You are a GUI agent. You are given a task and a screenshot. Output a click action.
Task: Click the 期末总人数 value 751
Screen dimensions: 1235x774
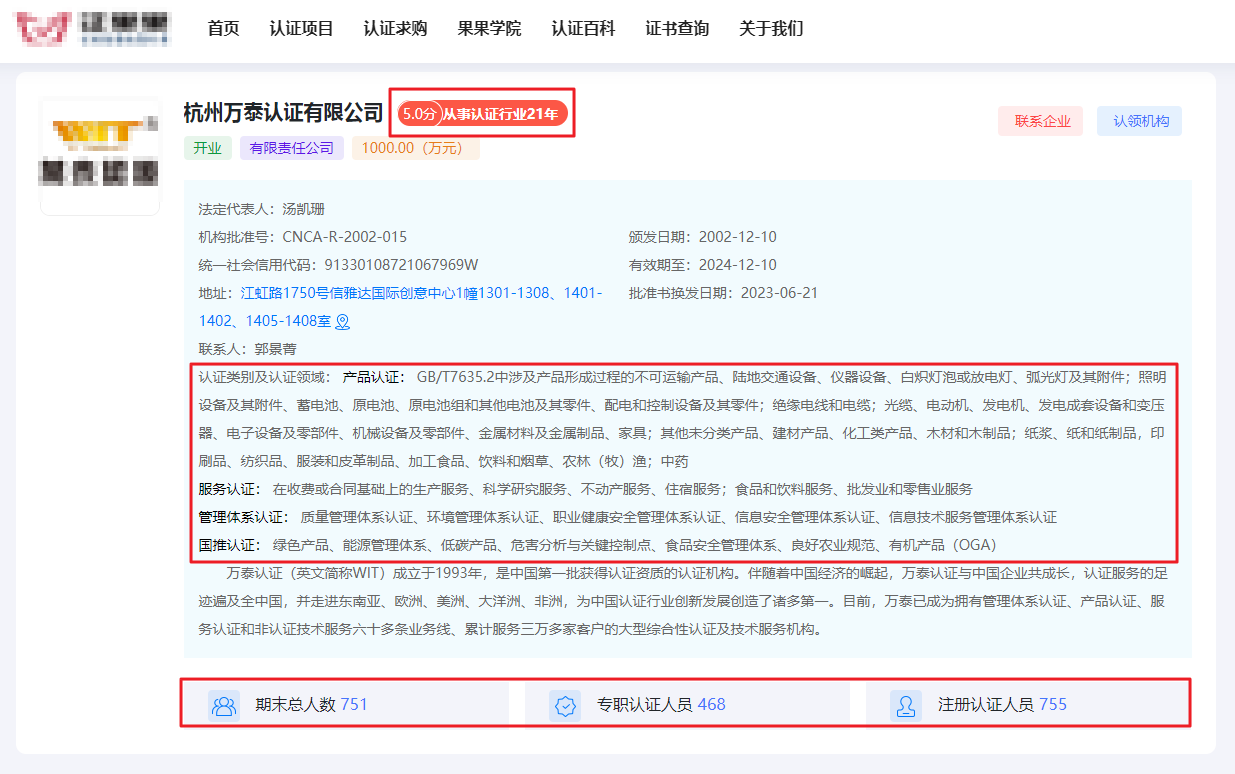click(x=354, y=704)
